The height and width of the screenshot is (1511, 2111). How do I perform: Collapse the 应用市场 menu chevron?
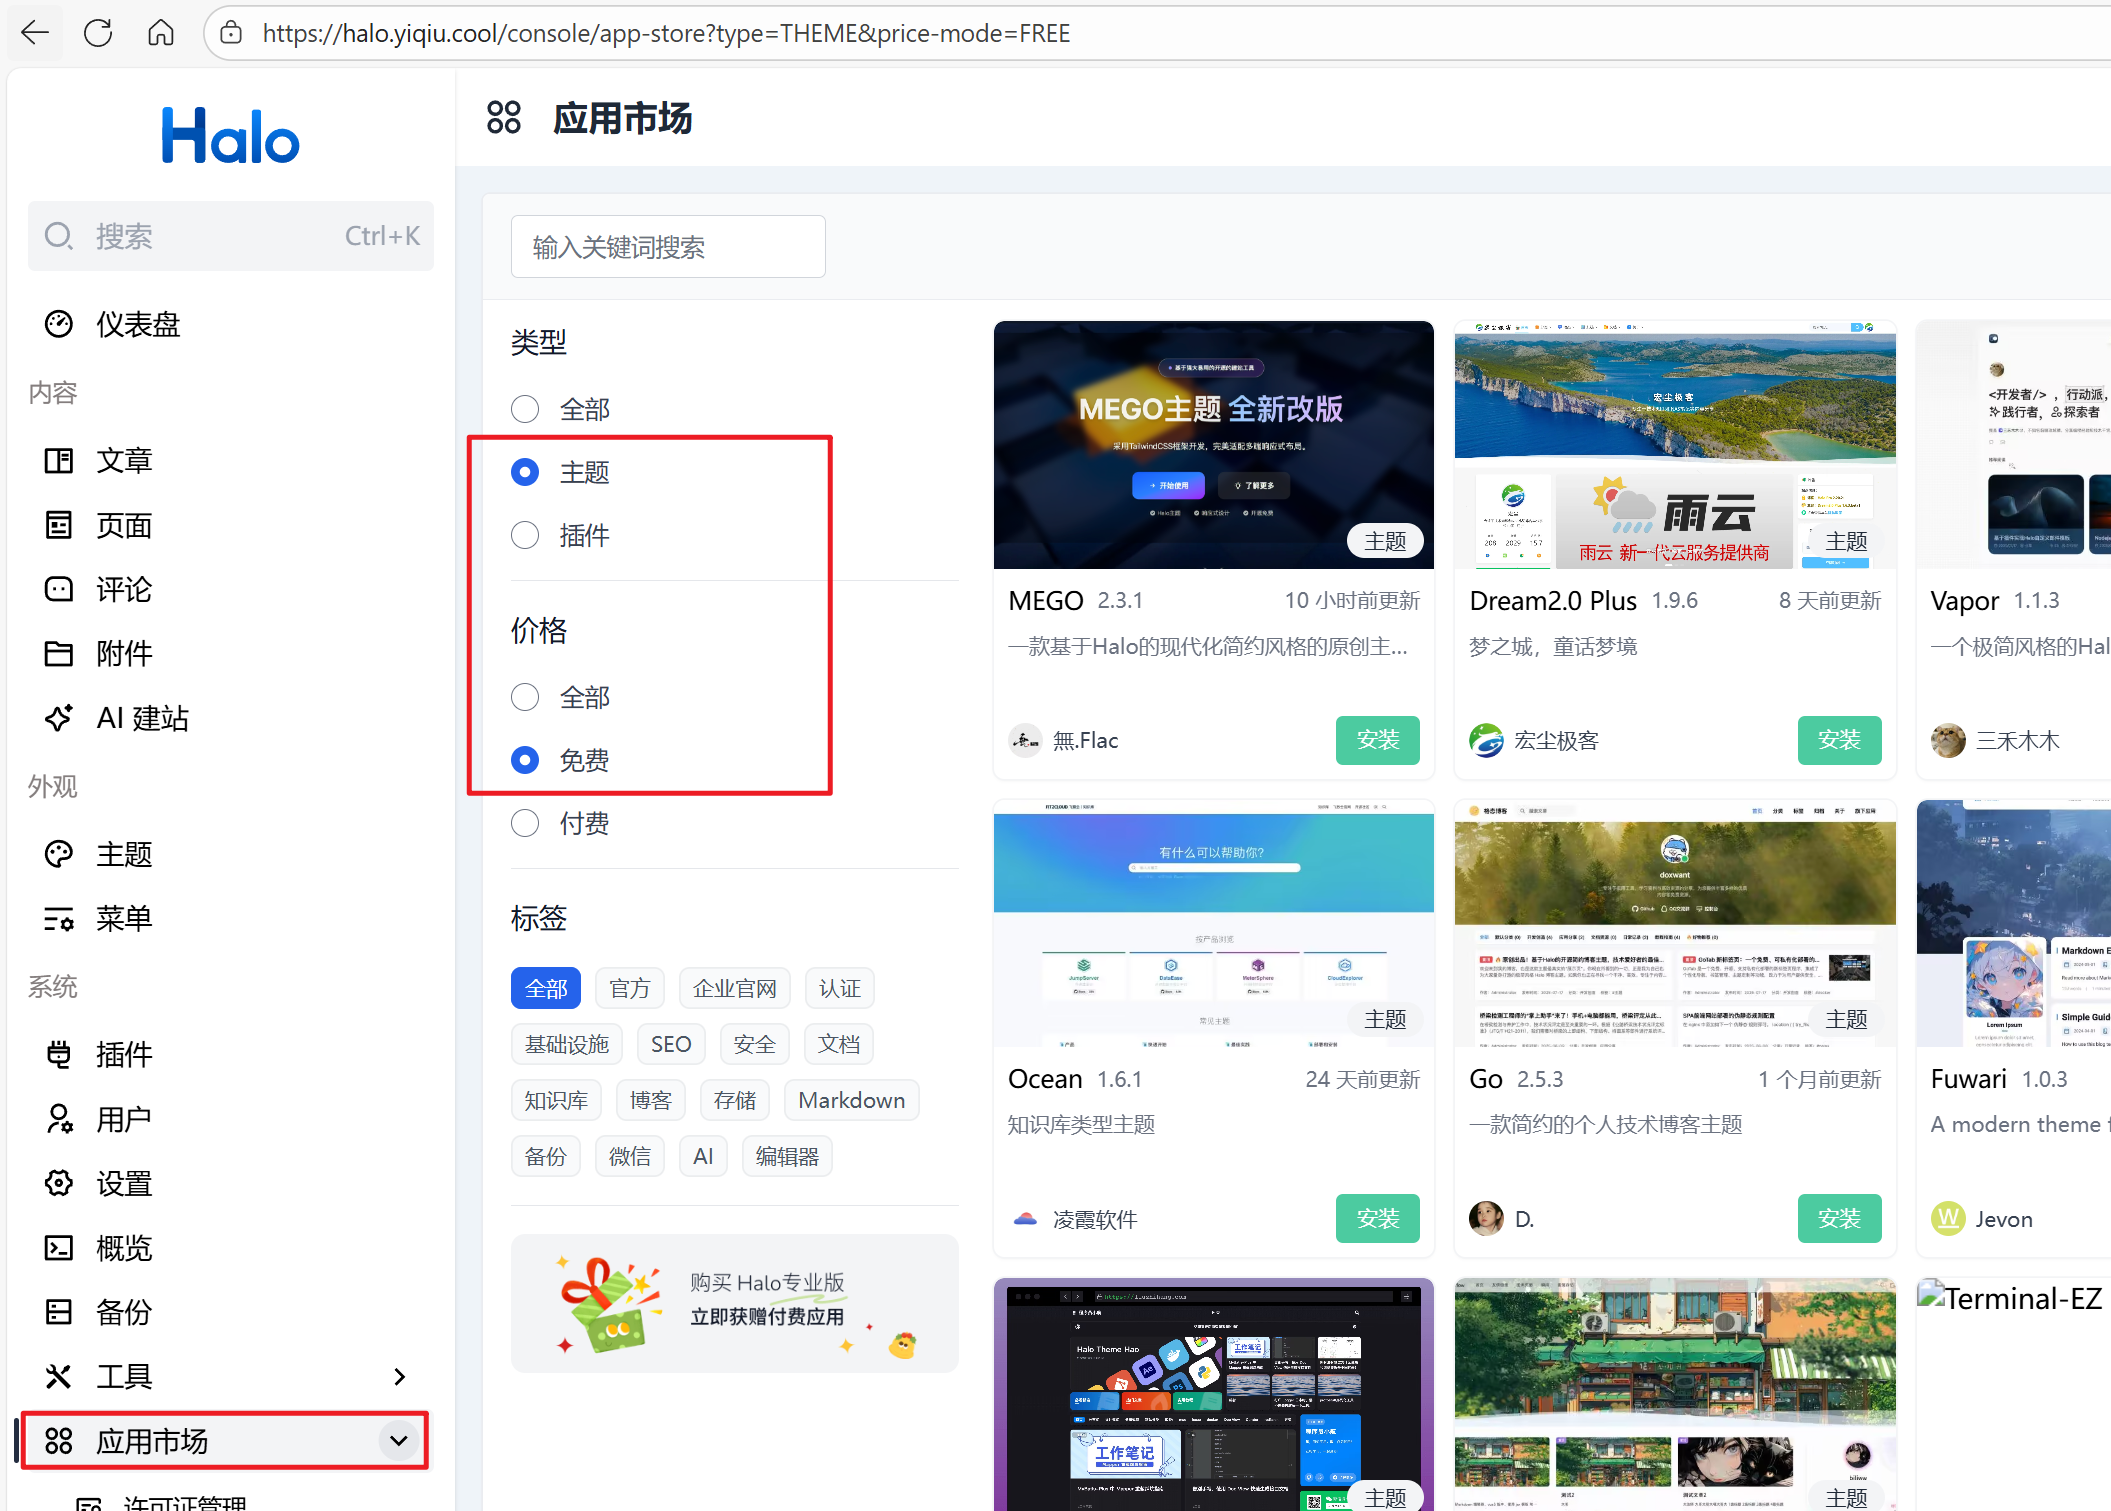click(399, 1441)
